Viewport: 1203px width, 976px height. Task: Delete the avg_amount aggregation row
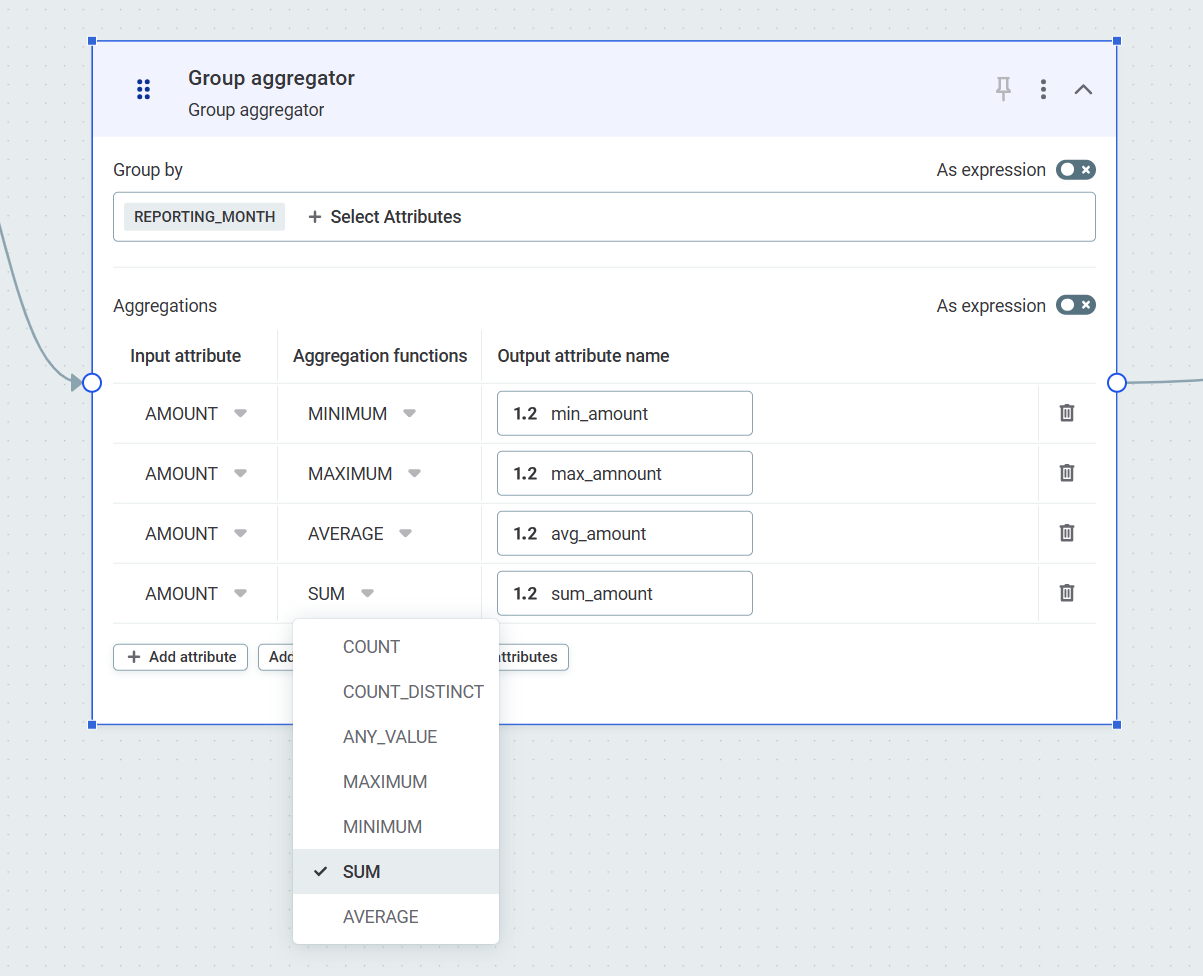tap(1066, 533)
